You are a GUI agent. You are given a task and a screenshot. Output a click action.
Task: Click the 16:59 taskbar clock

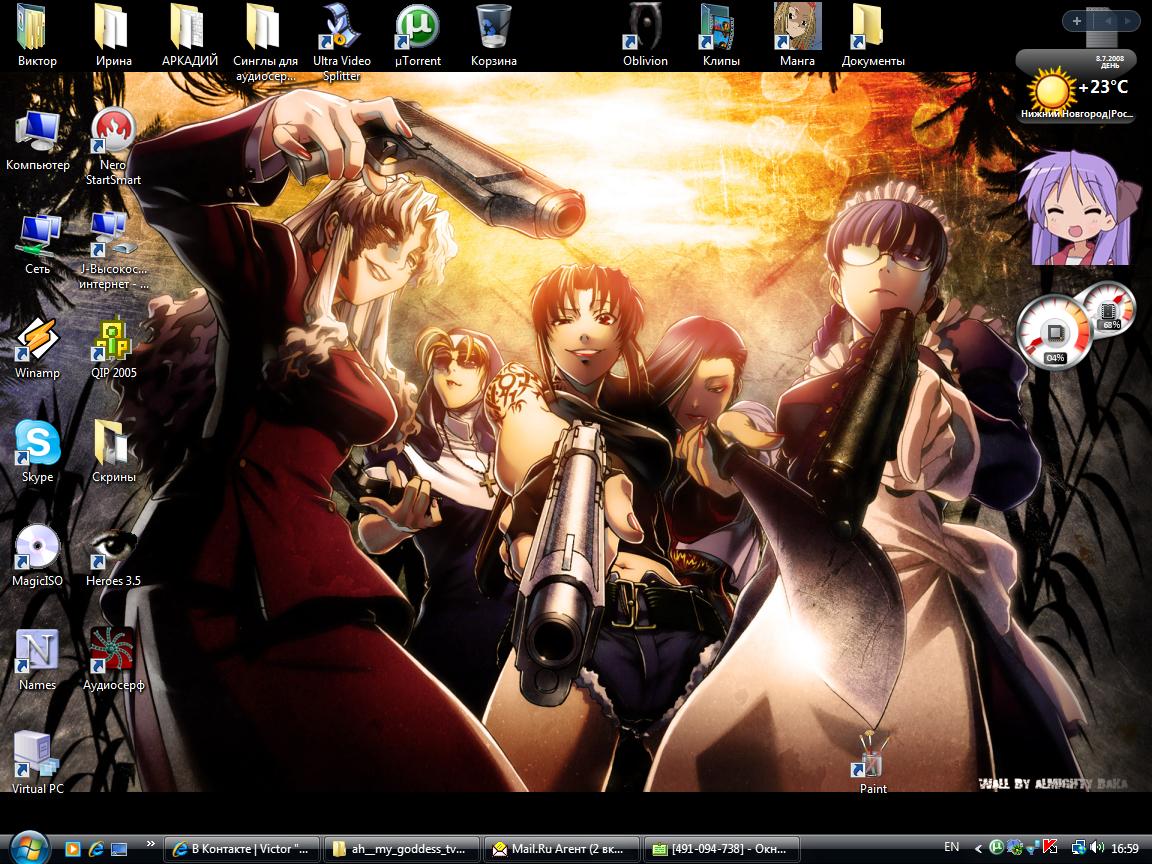(1125, 848)
